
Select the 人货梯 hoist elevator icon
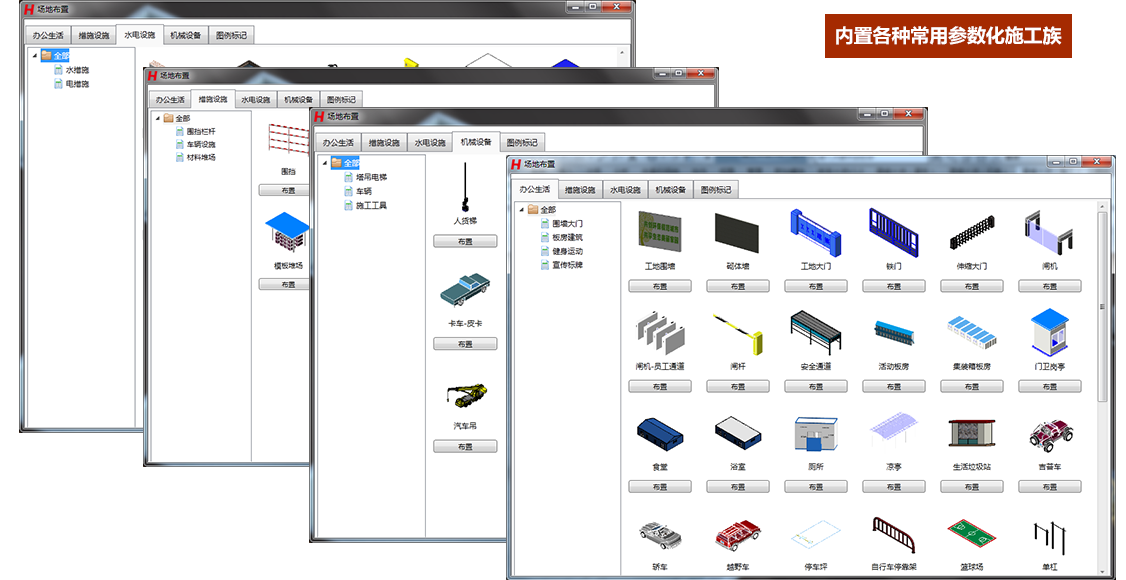(x=465, y=189)
